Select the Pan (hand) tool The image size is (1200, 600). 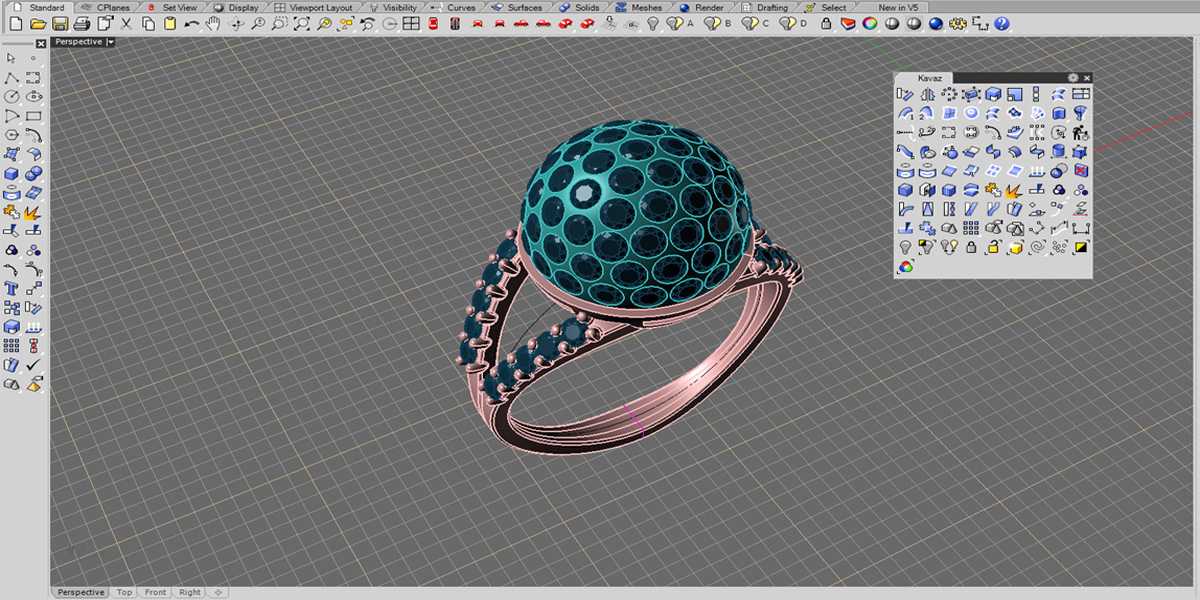tap(213, 23)
